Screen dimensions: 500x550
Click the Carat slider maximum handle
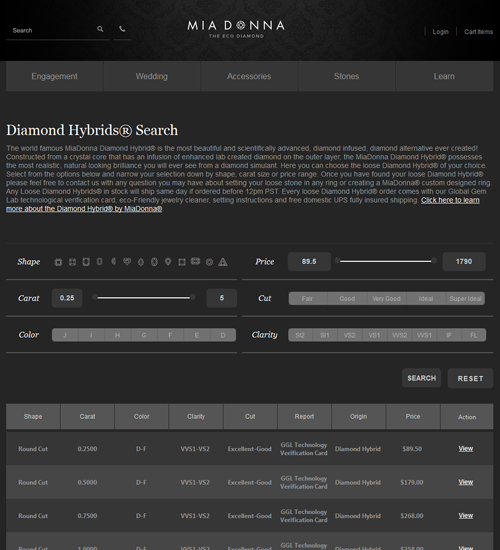[192, 297]
